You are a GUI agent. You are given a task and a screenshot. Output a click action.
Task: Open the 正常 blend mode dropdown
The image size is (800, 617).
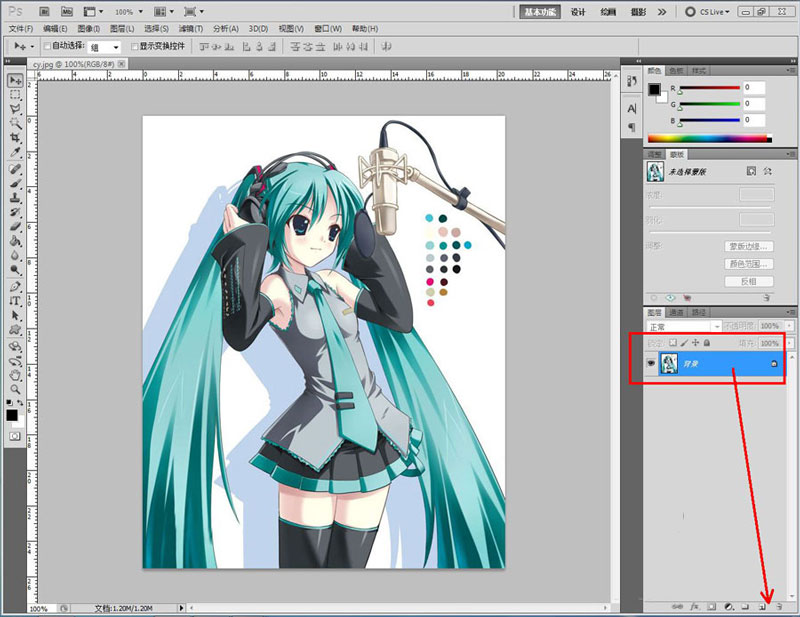(x=684, y=327)
